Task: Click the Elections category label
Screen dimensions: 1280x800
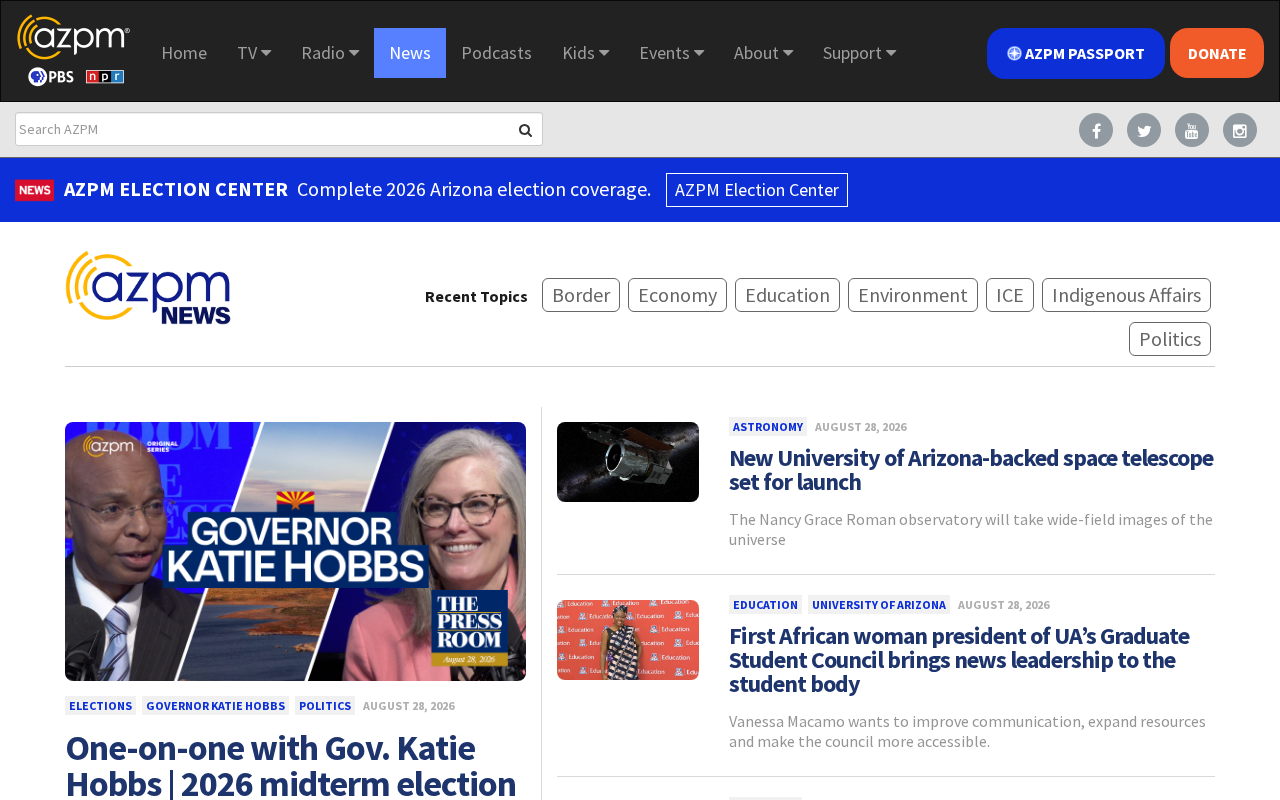Action: (101, 706)
